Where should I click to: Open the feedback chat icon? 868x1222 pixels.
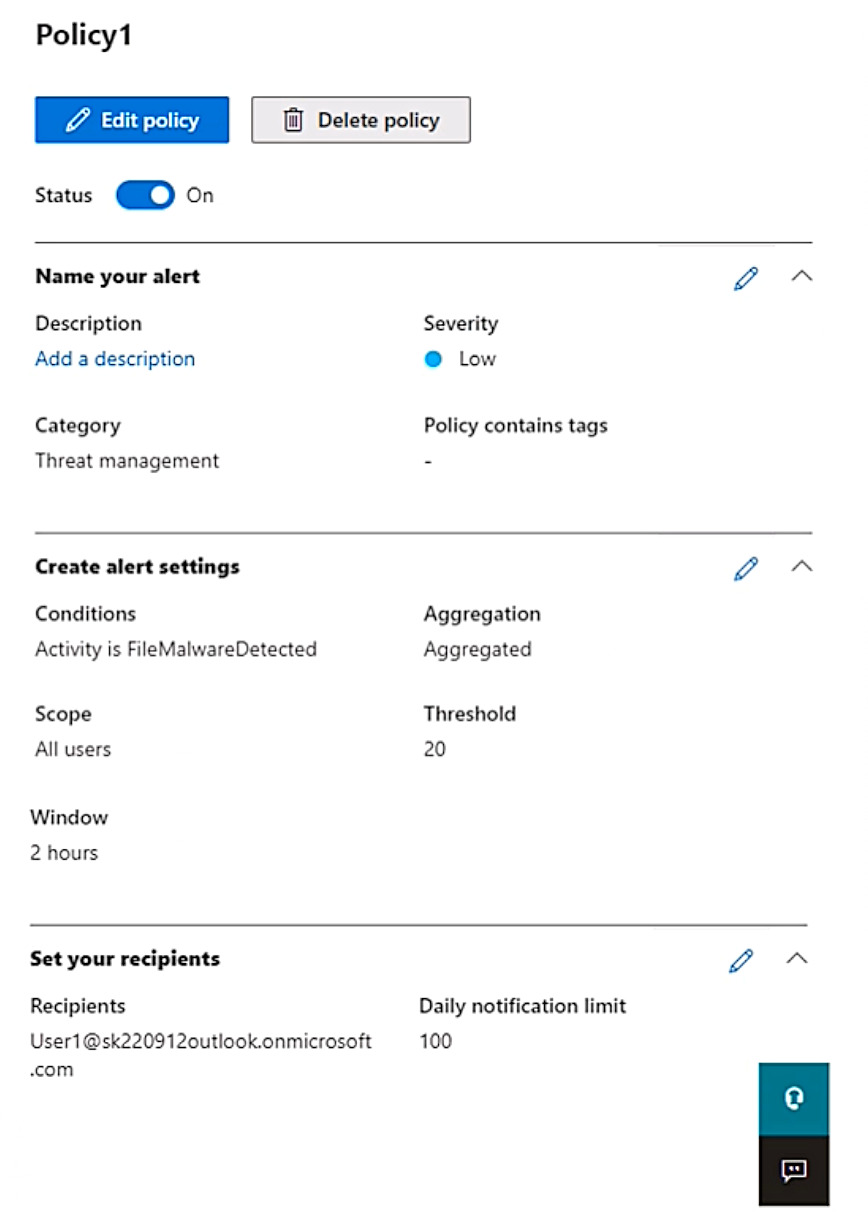[x=794, y=1170]
